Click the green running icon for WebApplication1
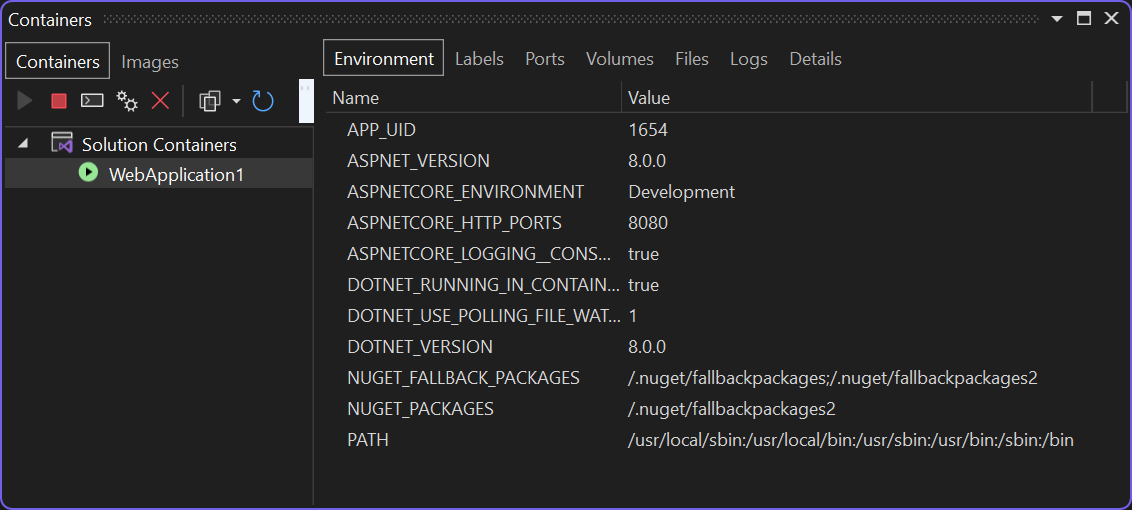This screenshot has height=510, width=1132. [89, 173]
